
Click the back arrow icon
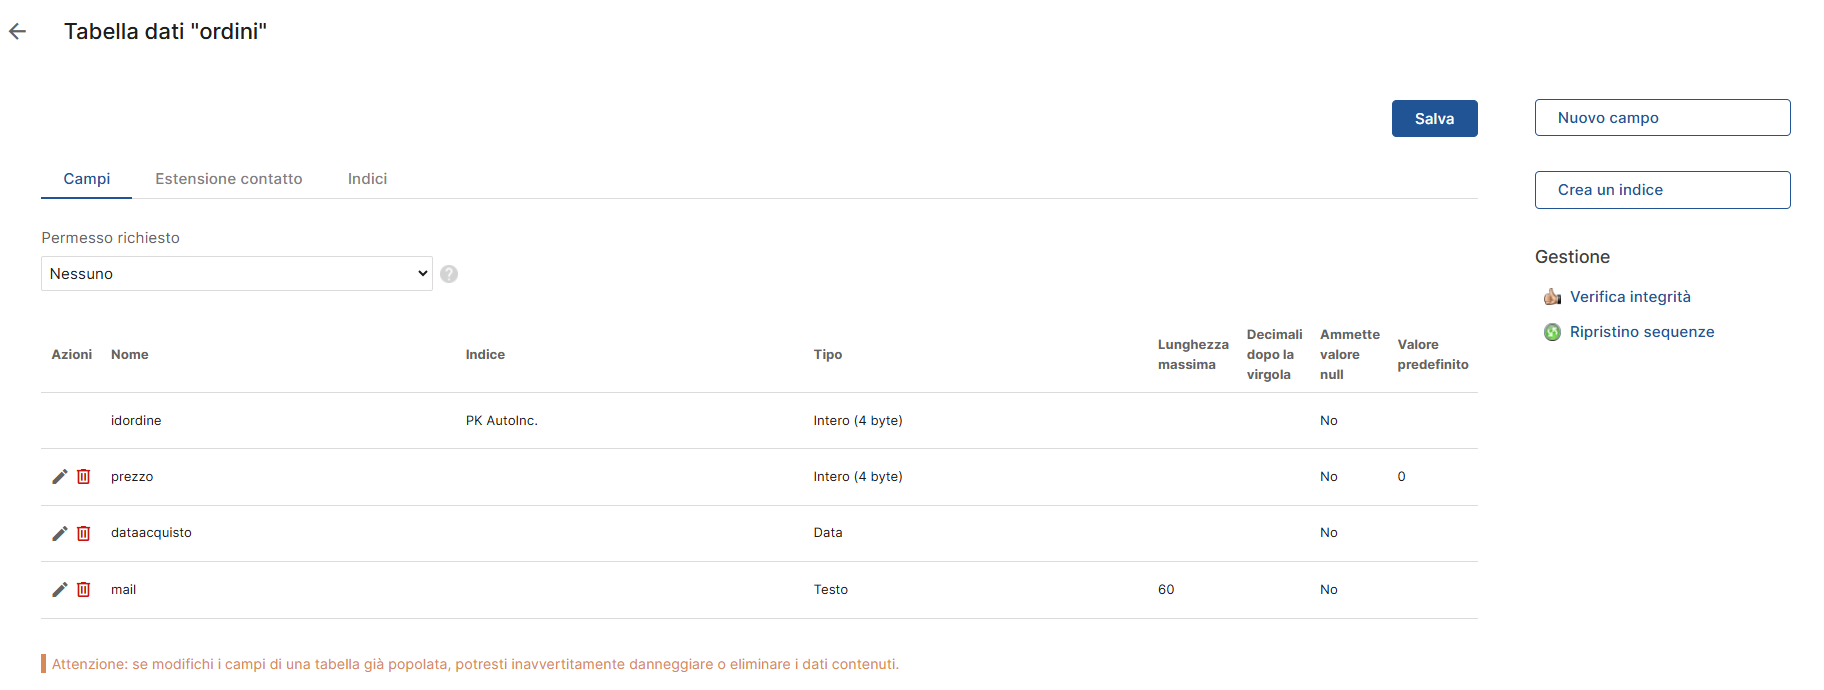point(17,32)
